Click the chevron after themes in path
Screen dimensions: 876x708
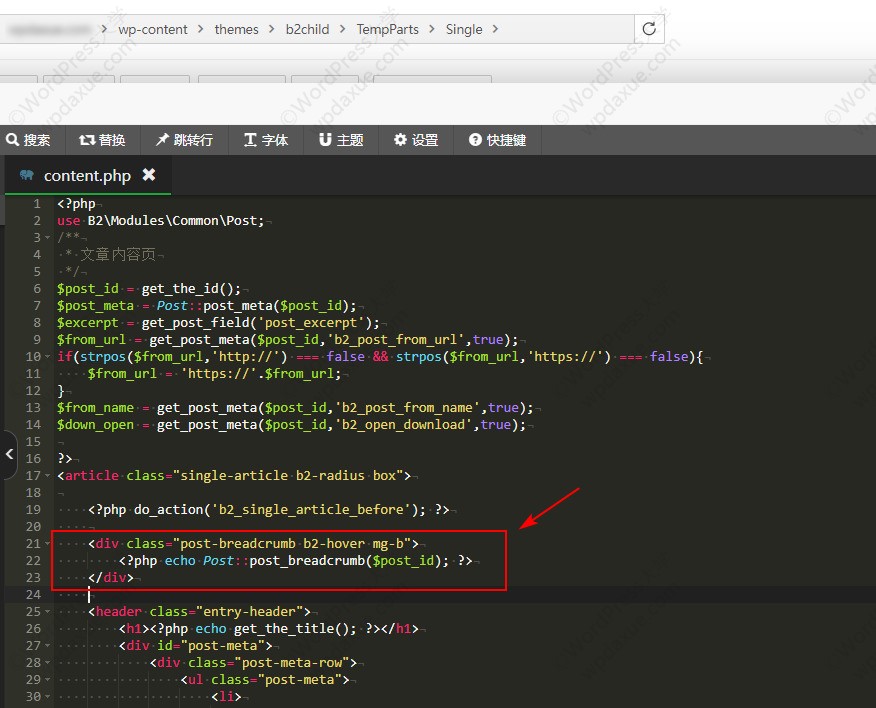coord(272,29)
